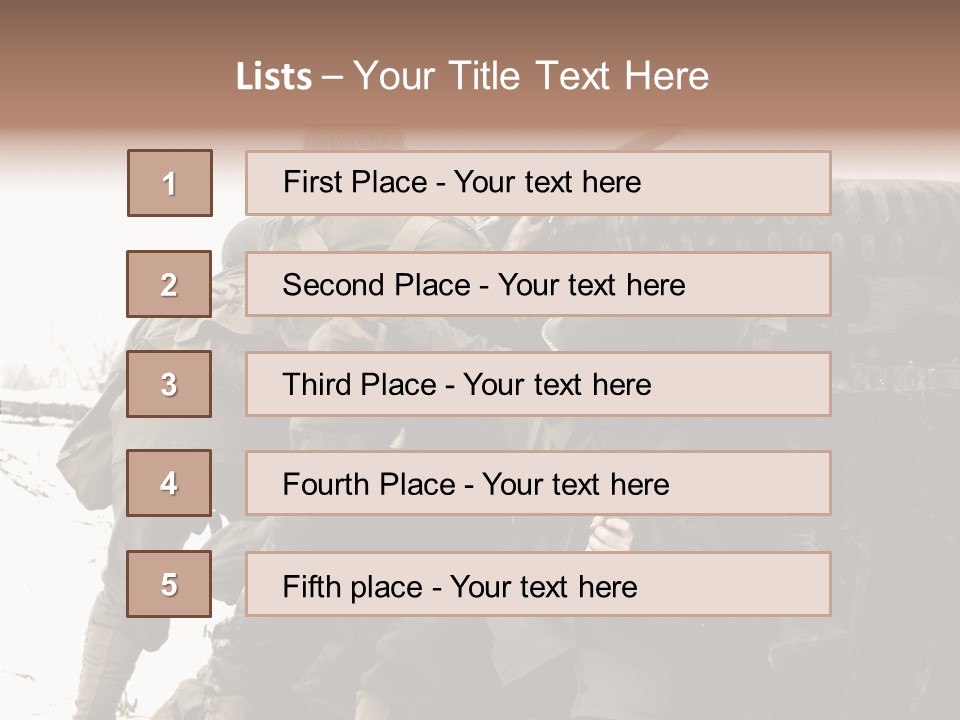Select the number 1 box

[169, 183]
